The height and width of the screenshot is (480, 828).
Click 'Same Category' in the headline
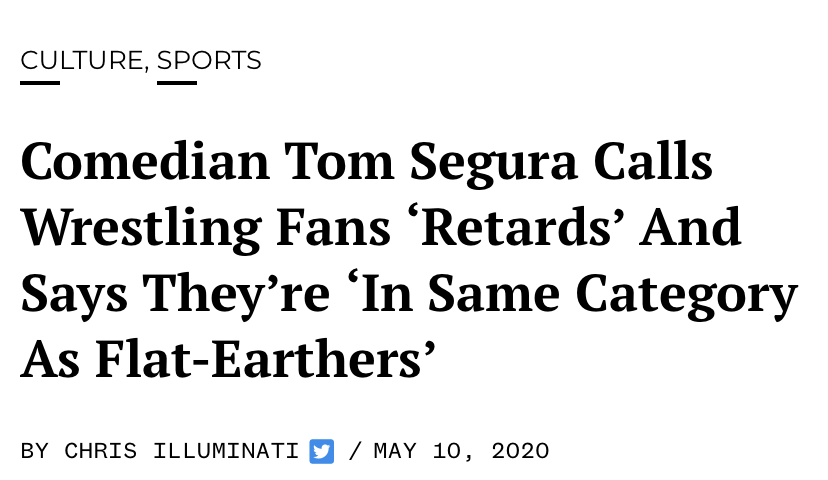tap(613, 296)
